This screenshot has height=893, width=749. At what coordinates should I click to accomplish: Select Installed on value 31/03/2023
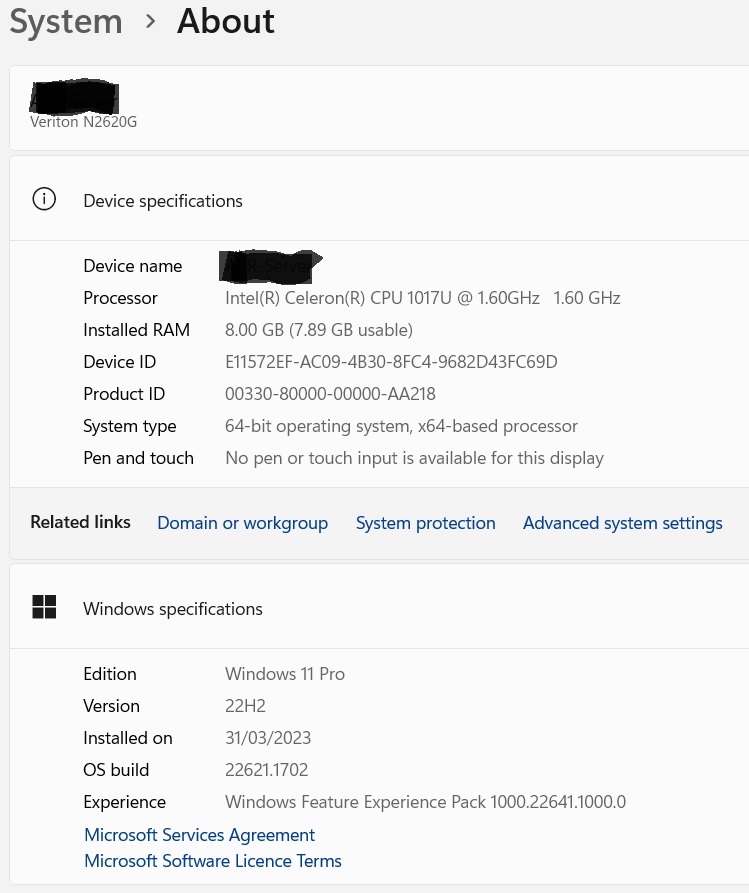click(x=268, y=738)
